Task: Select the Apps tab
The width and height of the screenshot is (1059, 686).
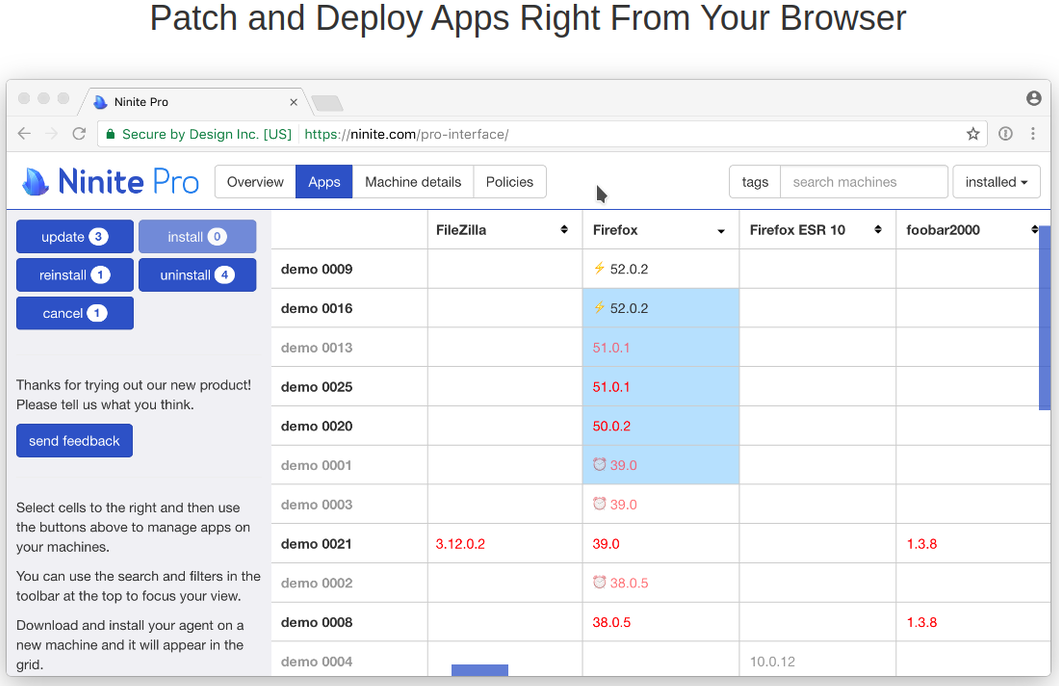Action: tap(324, 182)
